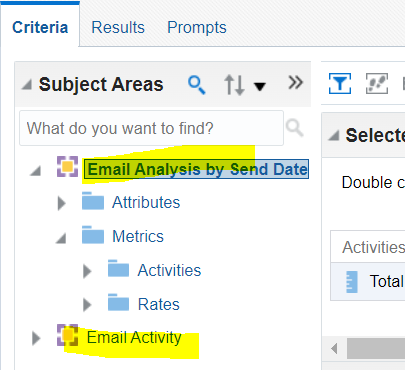405x370 pixels.
Task: Switch to the Results tab
Action: 118,27
